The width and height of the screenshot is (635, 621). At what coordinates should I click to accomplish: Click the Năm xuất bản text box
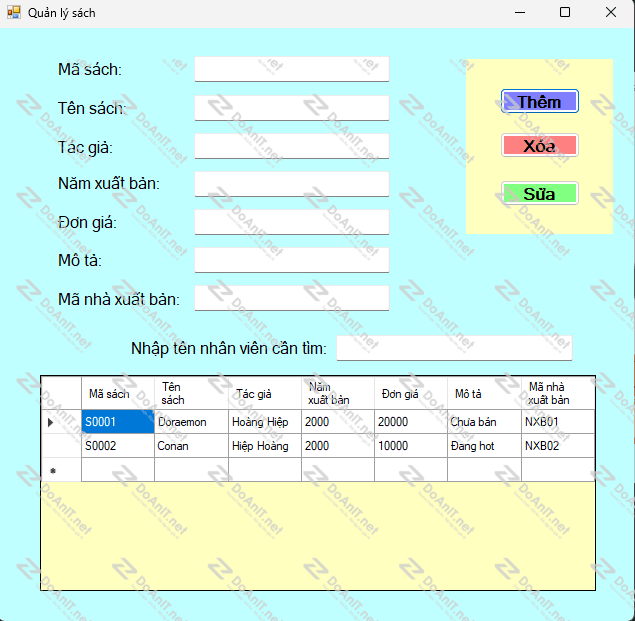click(x=291, y=184)
